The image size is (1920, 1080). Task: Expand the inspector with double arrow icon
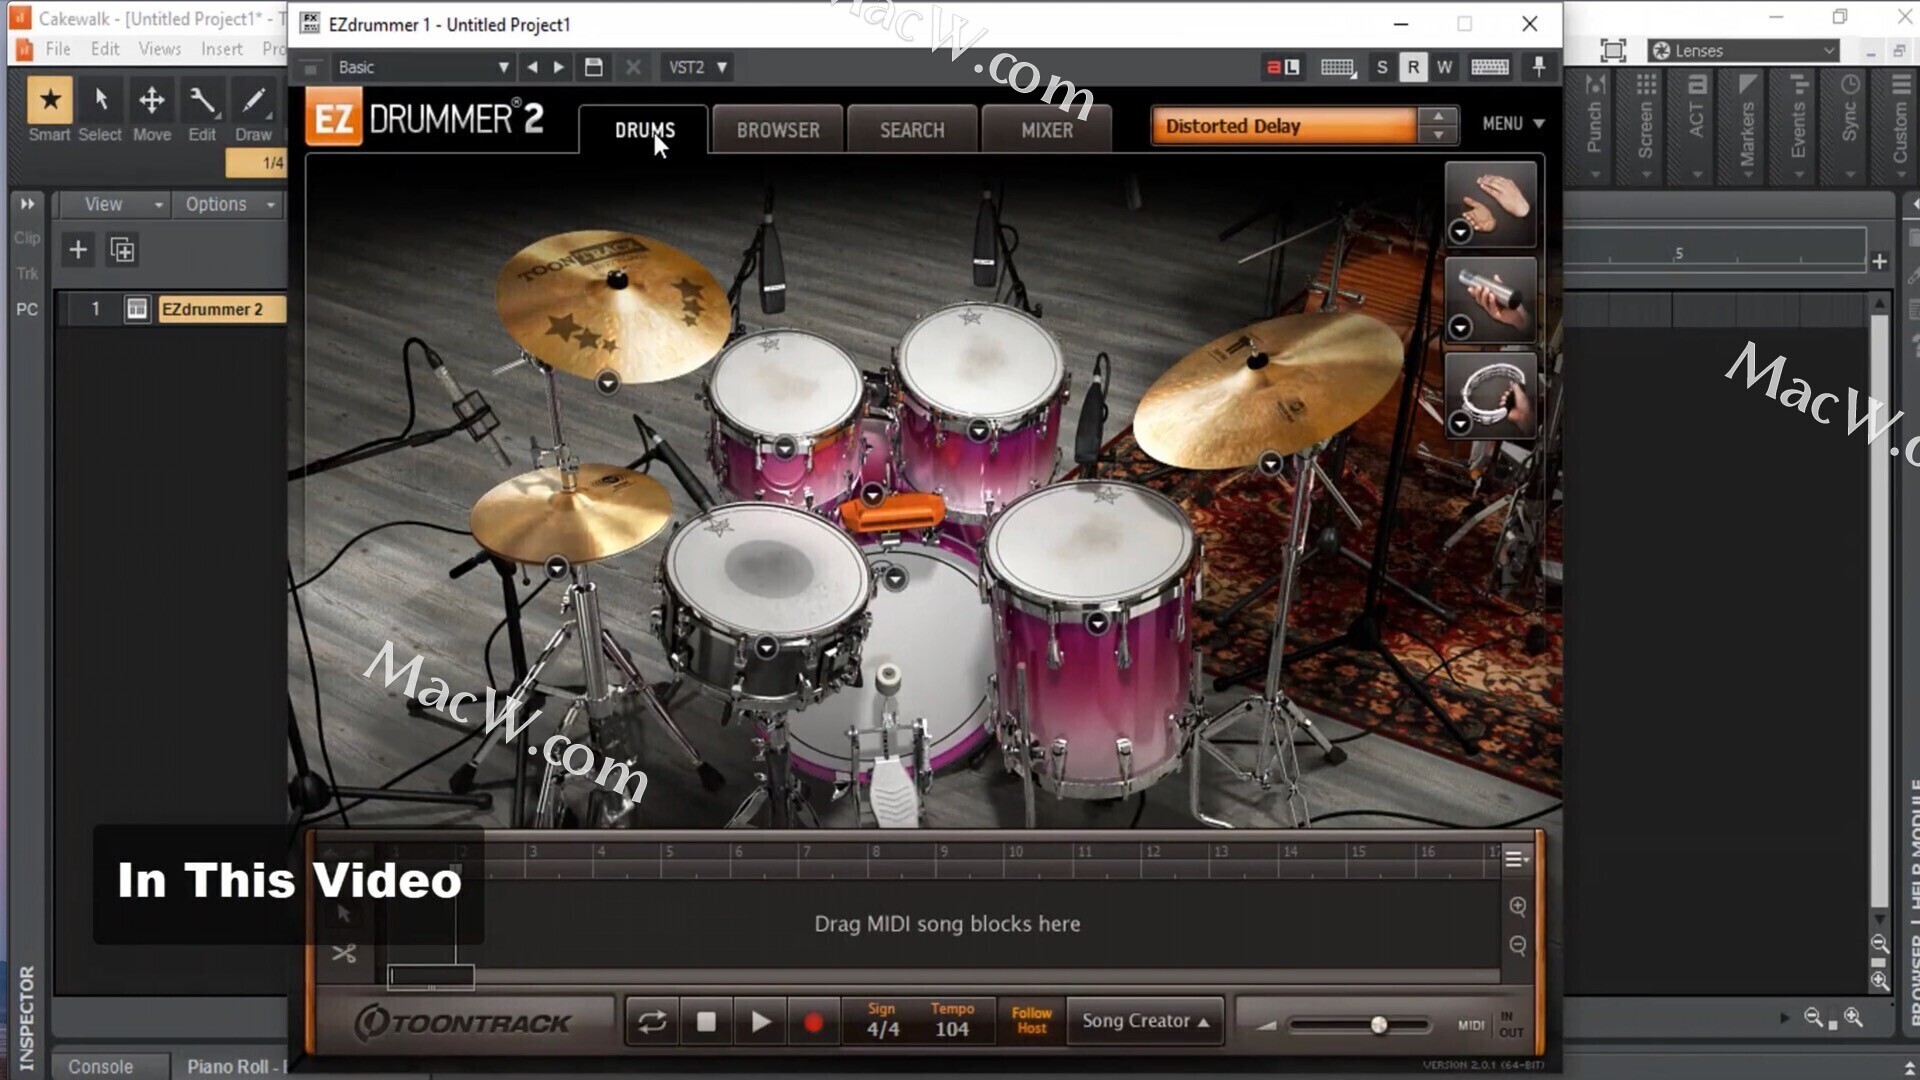pyautogui.click(x=27, y=204)
